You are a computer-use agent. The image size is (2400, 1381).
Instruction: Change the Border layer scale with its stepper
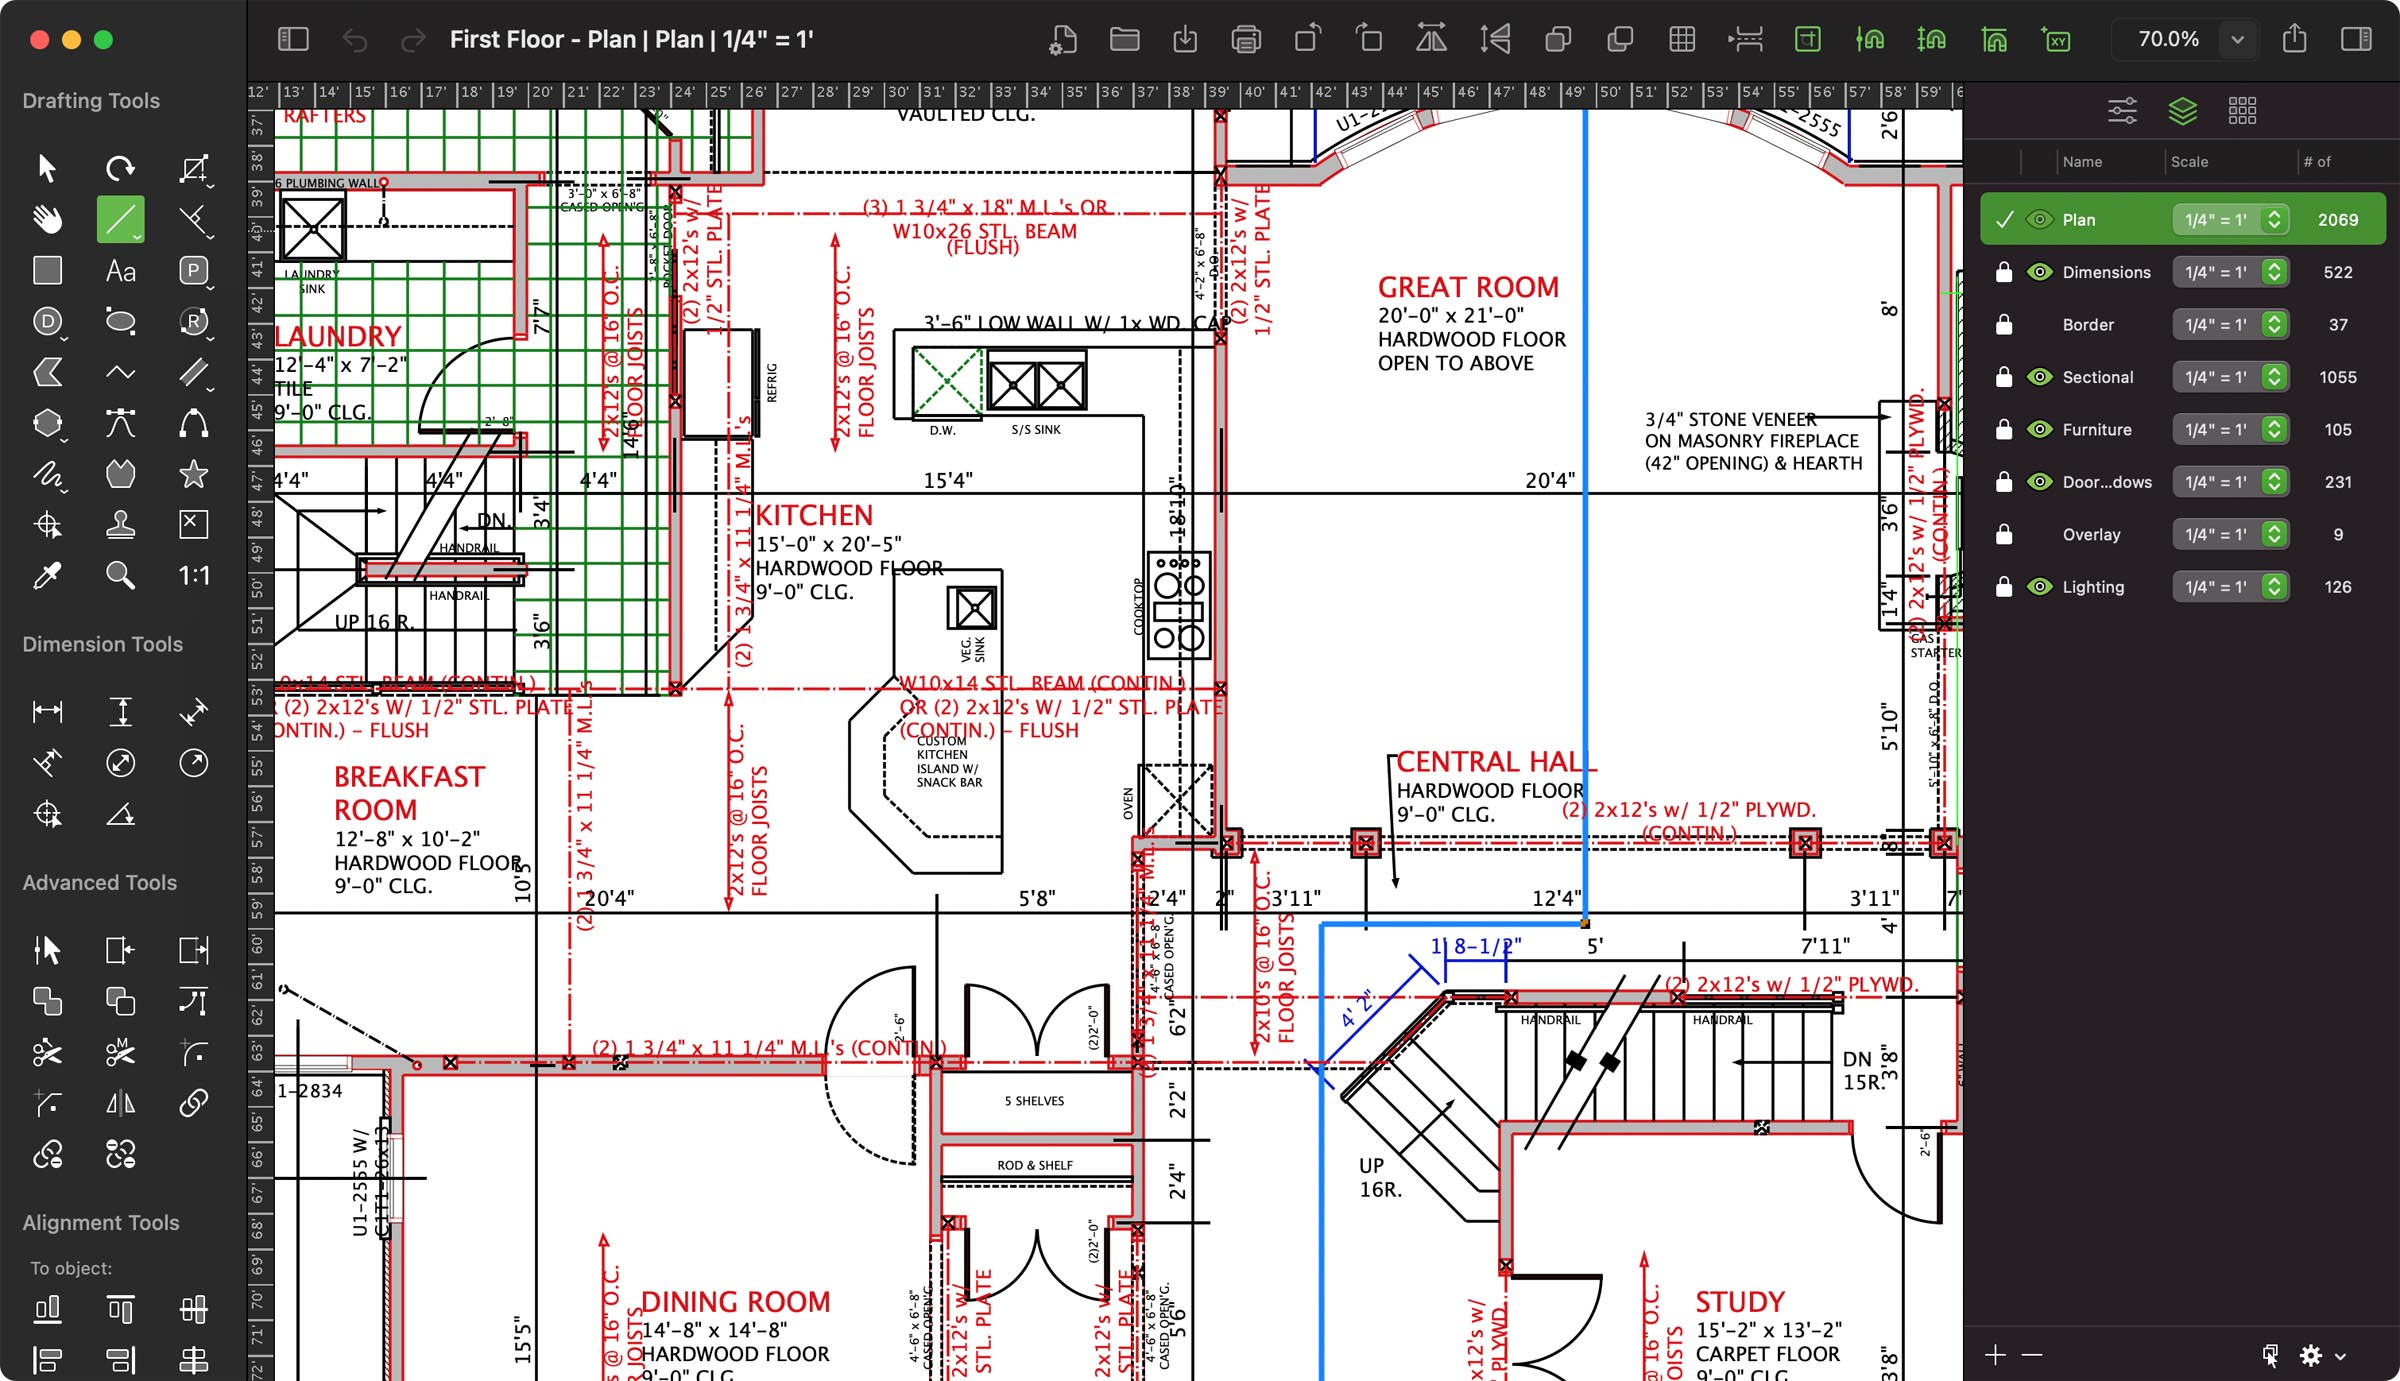(2274, 324)
